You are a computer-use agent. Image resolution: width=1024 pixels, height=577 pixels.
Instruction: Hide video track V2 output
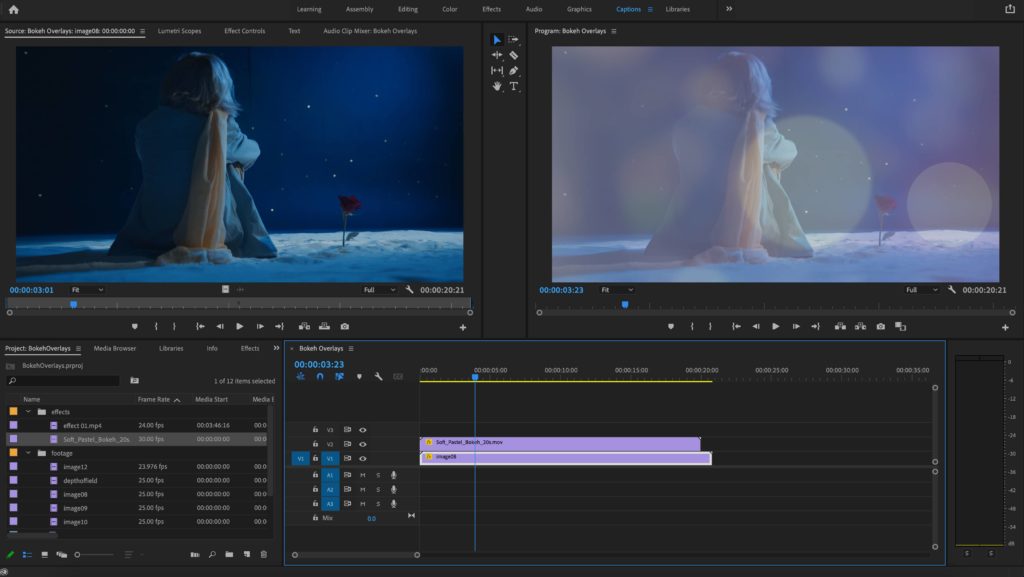[361, 442]
